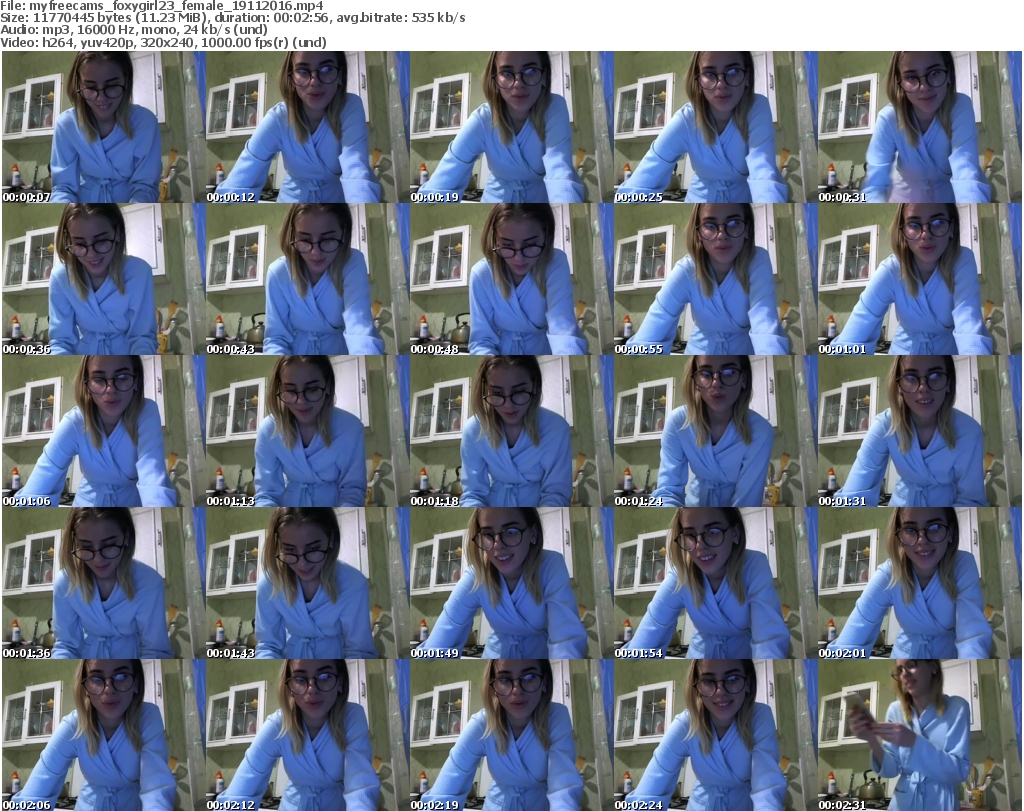Choose the last frame at 00:02:31
The width and height of the screenshot is (1024, 811).
coord(920,735)
